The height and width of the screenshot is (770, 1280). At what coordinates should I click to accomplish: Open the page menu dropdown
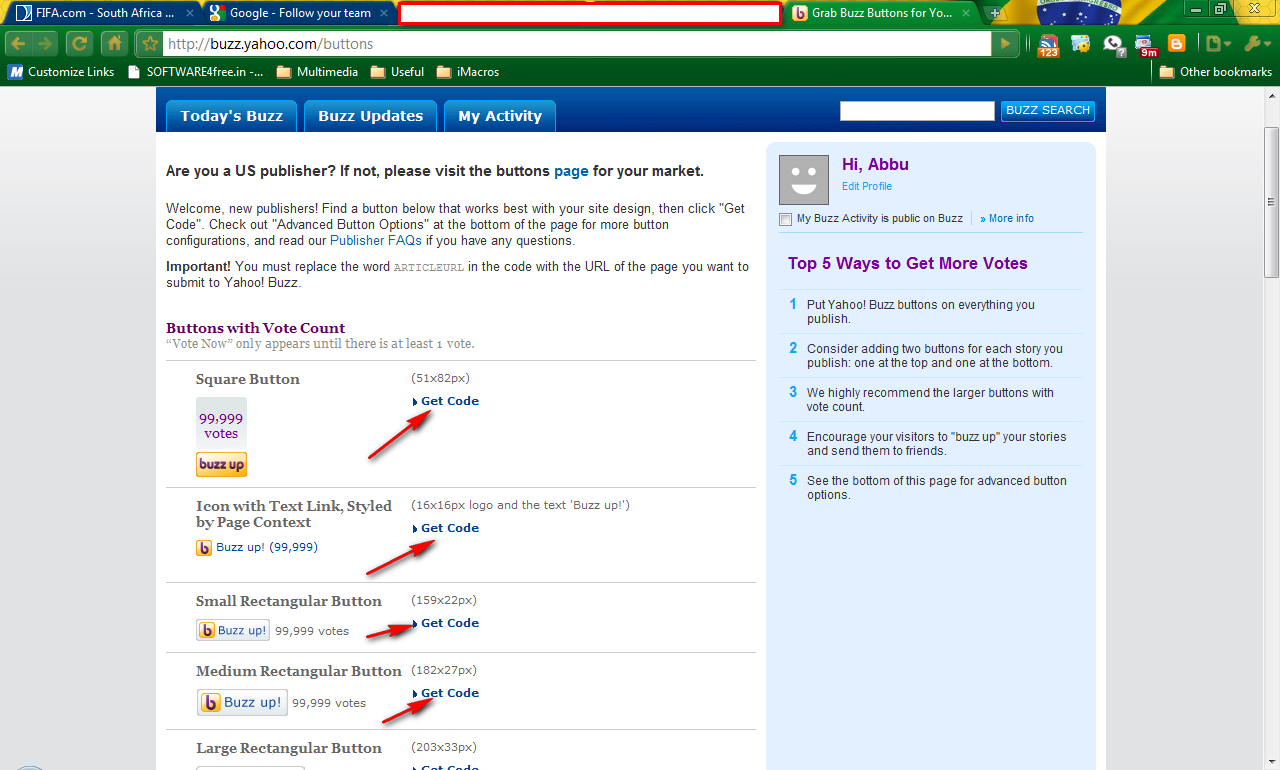click(x=1216, y=44)
